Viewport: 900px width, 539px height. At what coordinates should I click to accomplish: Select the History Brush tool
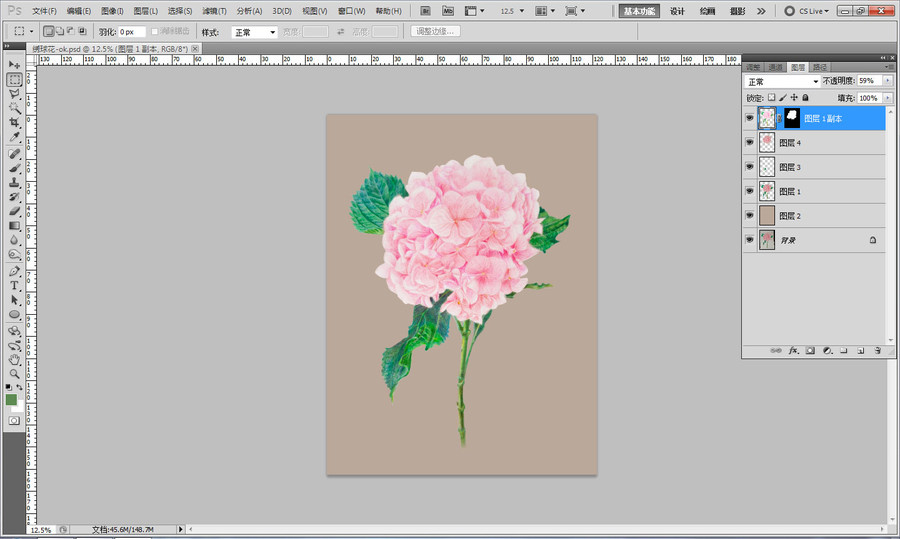14,196
